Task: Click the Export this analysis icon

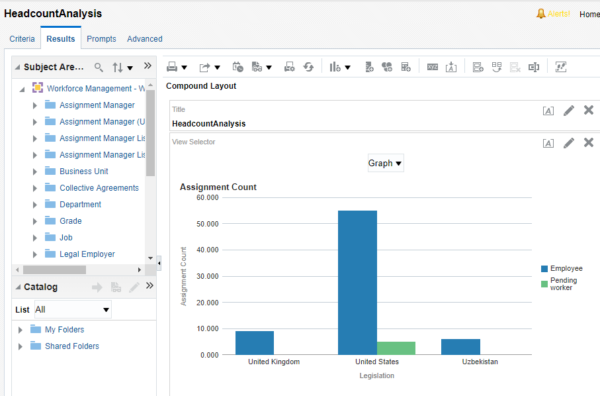Action: 205,67
